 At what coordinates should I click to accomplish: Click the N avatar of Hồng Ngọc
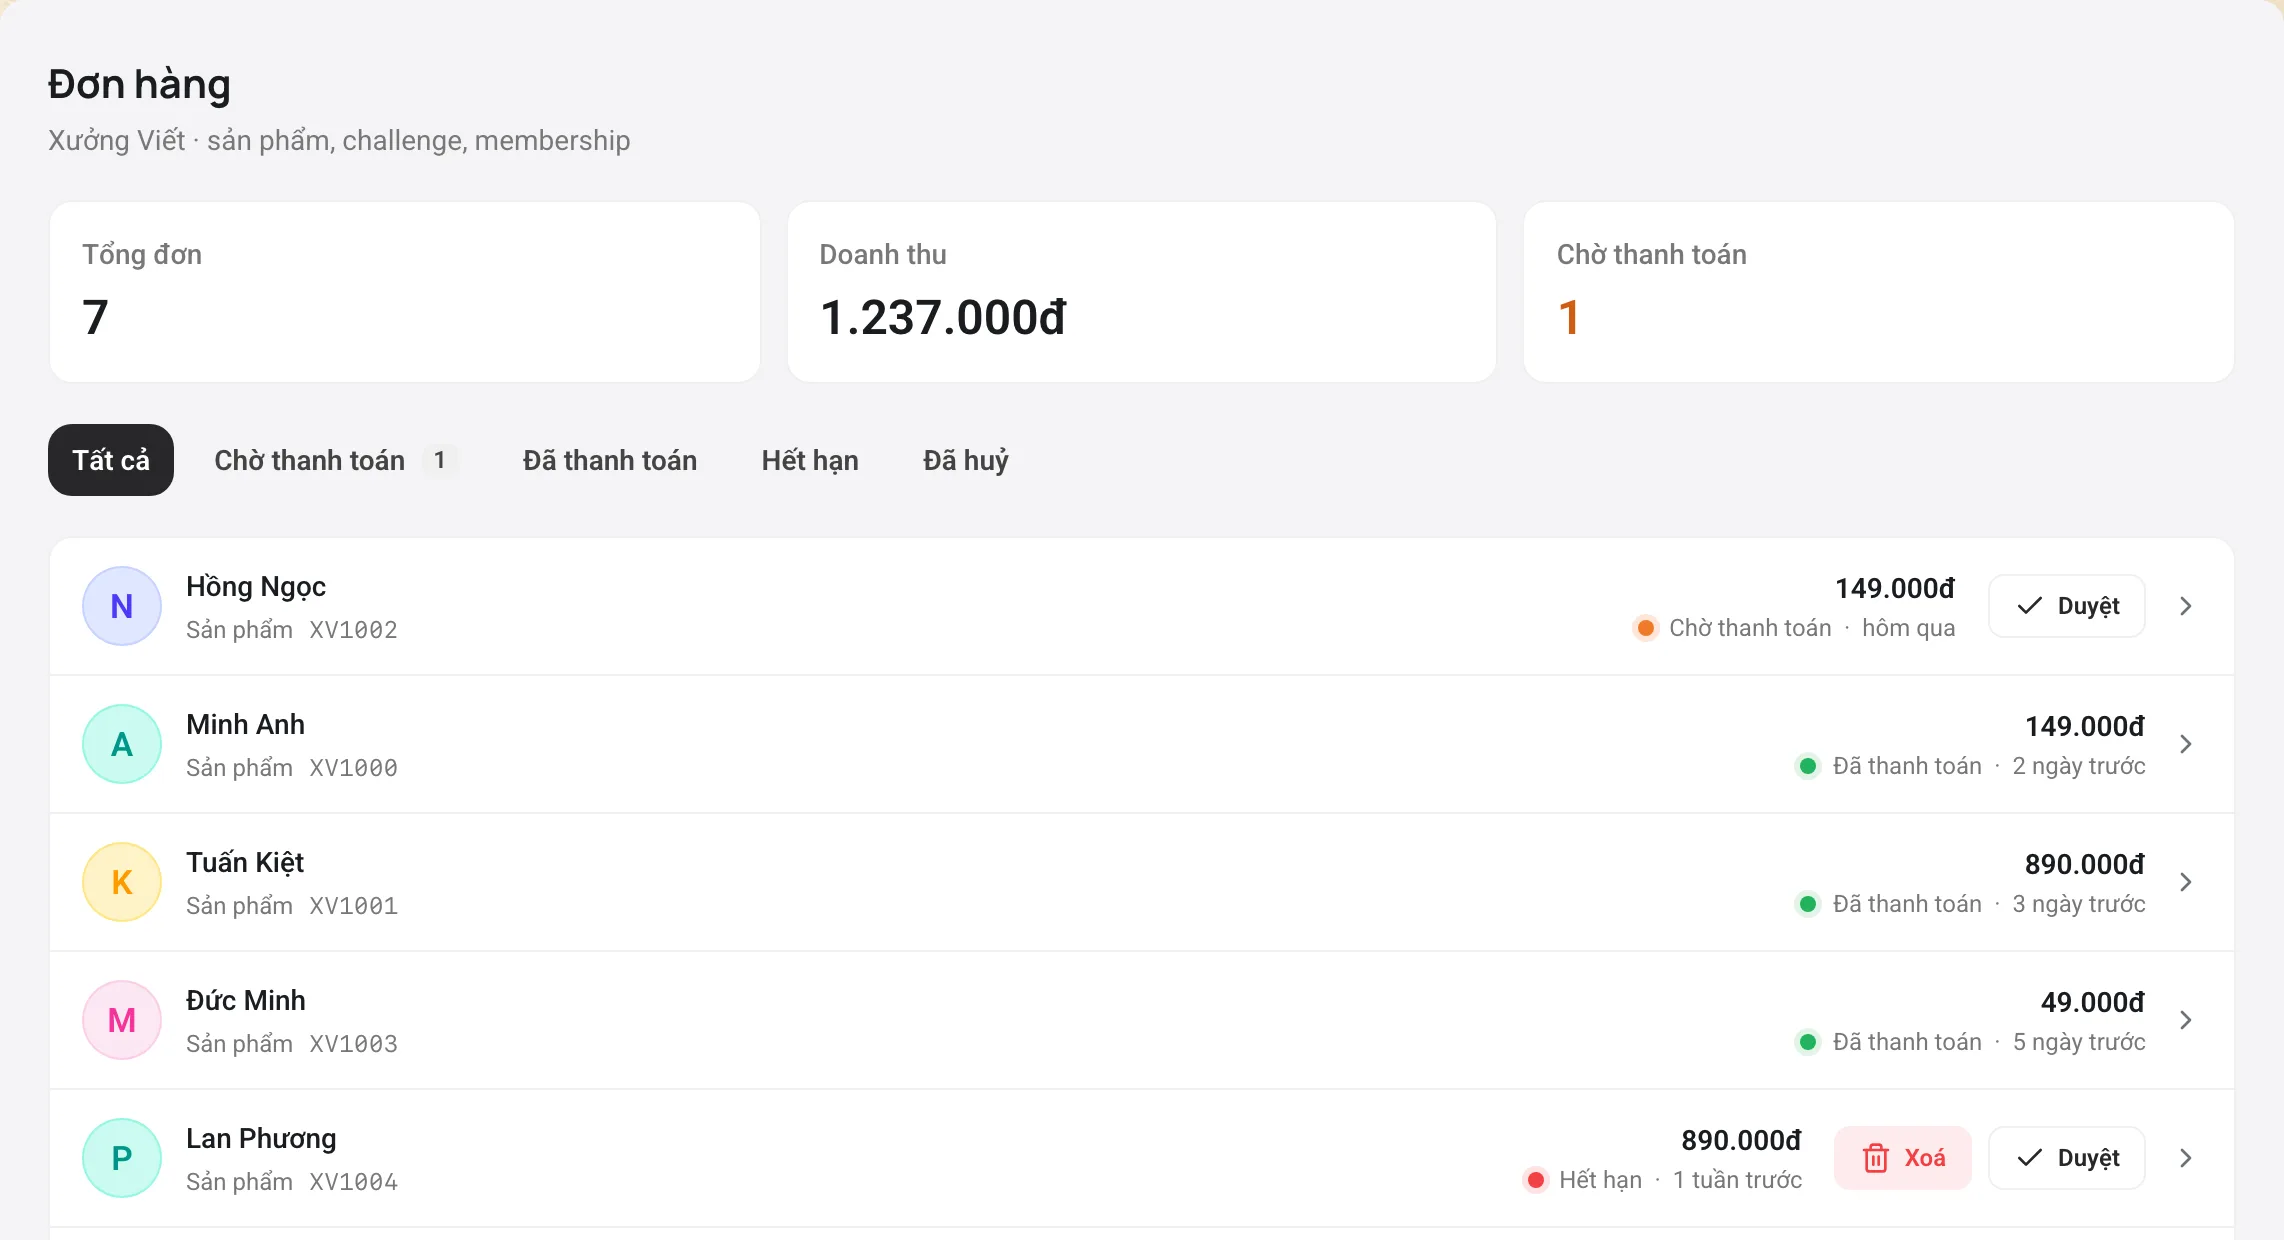[x=122, y=606]
